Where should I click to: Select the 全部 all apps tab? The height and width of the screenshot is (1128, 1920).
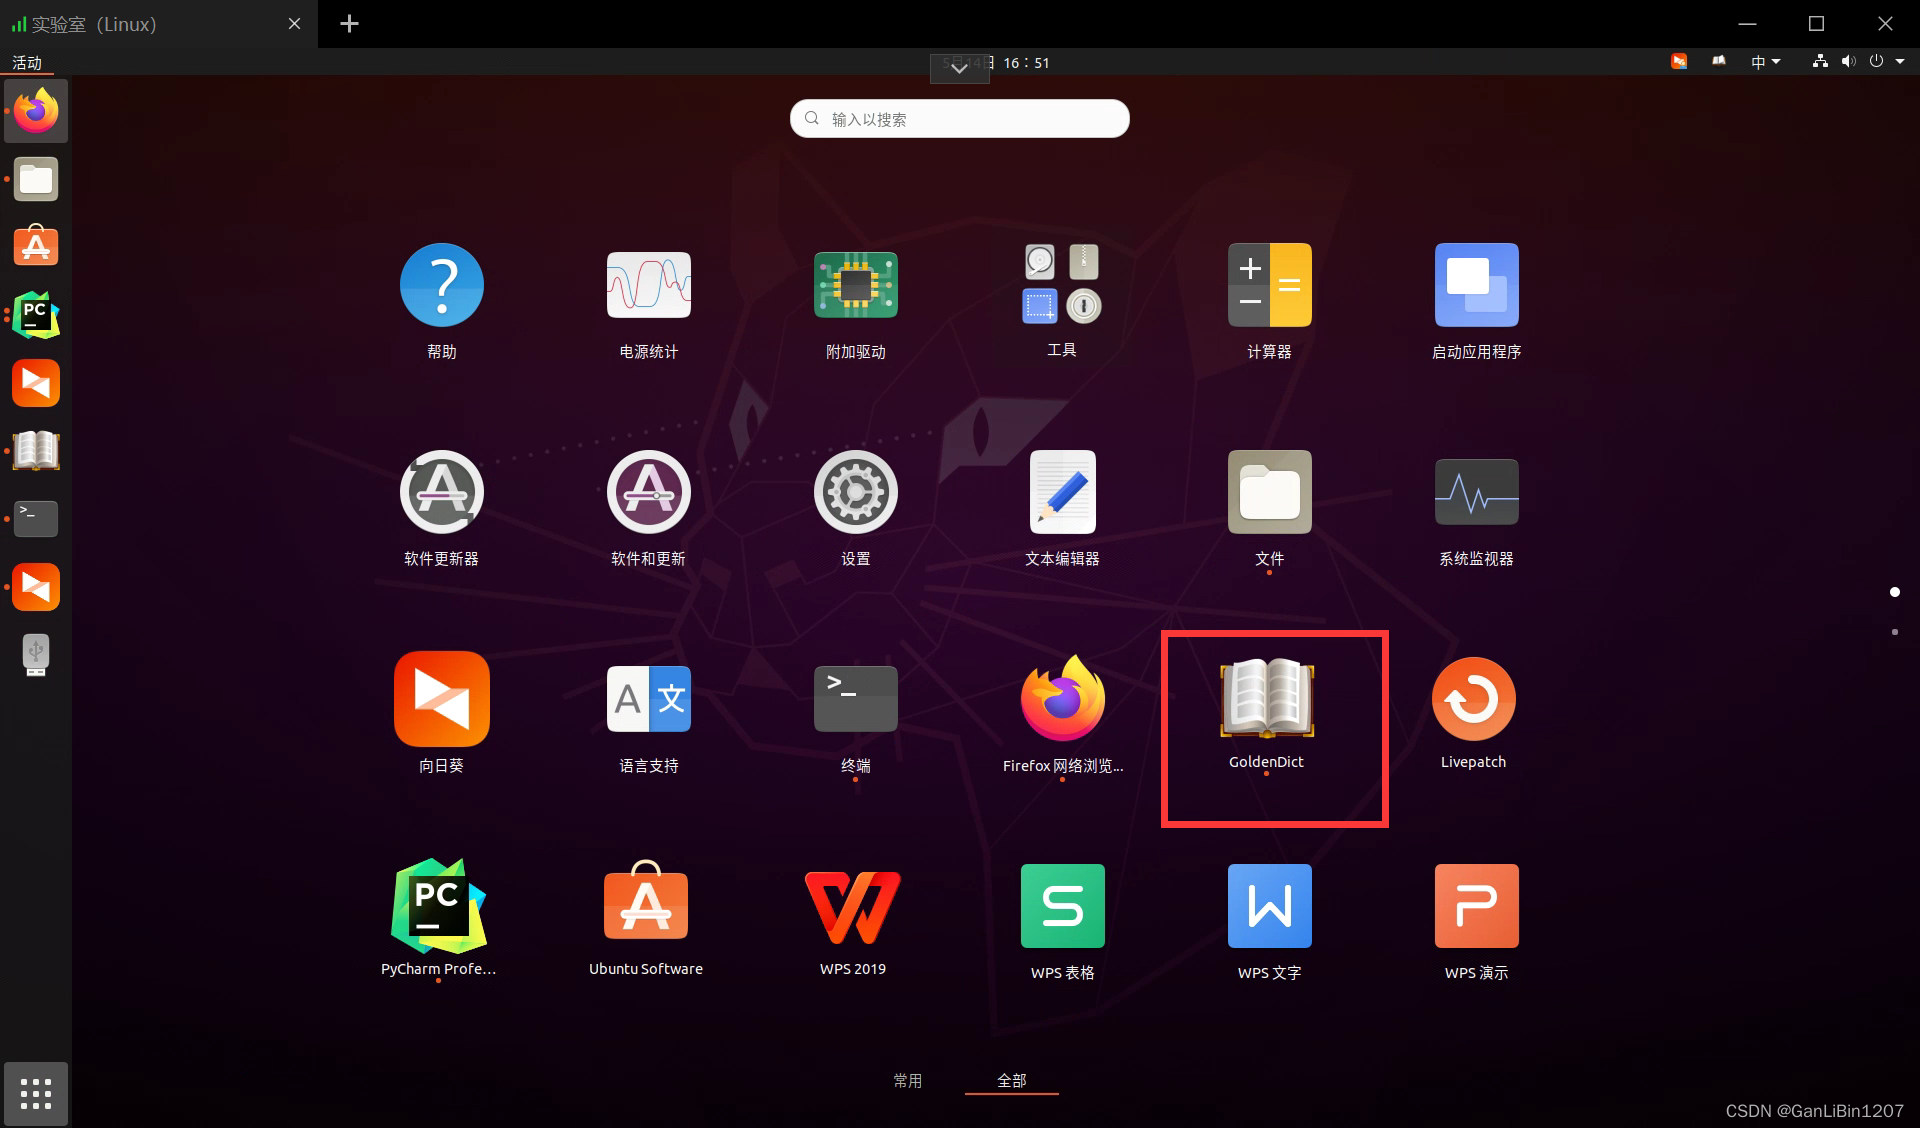(x=1011, y=1080)
